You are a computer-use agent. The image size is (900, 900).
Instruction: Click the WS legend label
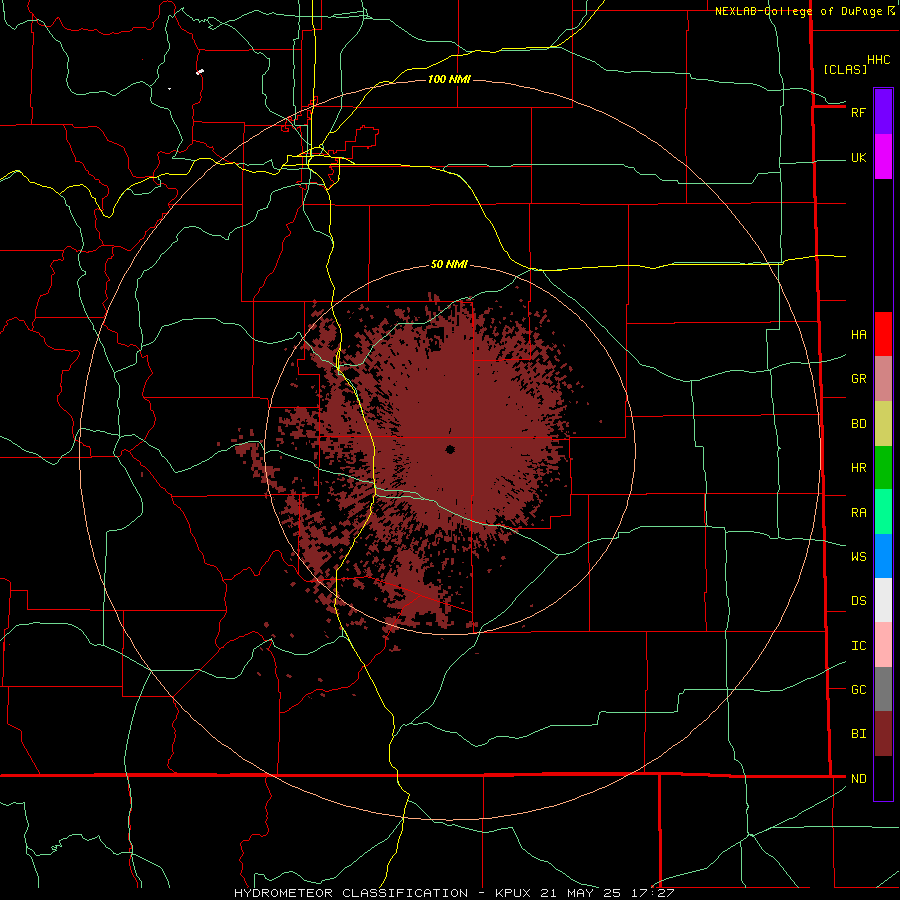click(x=858, y=556)
